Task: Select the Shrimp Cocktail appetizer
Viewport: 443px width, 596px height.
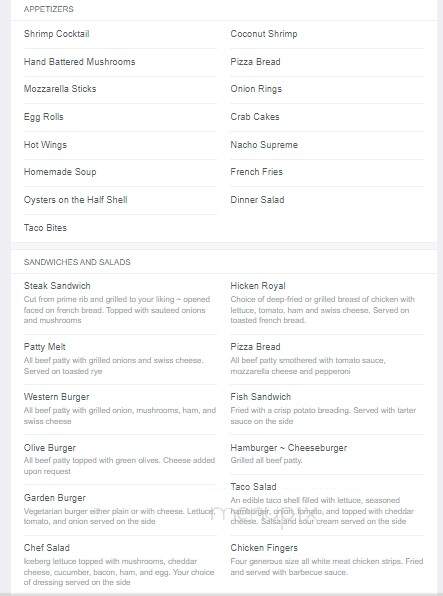Action: [x=57, y=34]
